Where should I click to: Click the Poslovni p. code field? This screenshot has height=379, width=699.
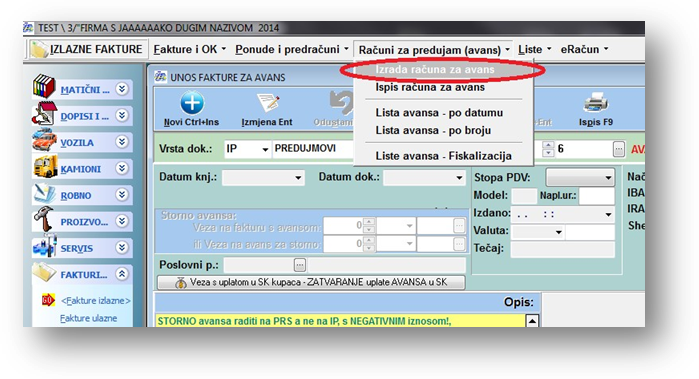tap(259, 265)
